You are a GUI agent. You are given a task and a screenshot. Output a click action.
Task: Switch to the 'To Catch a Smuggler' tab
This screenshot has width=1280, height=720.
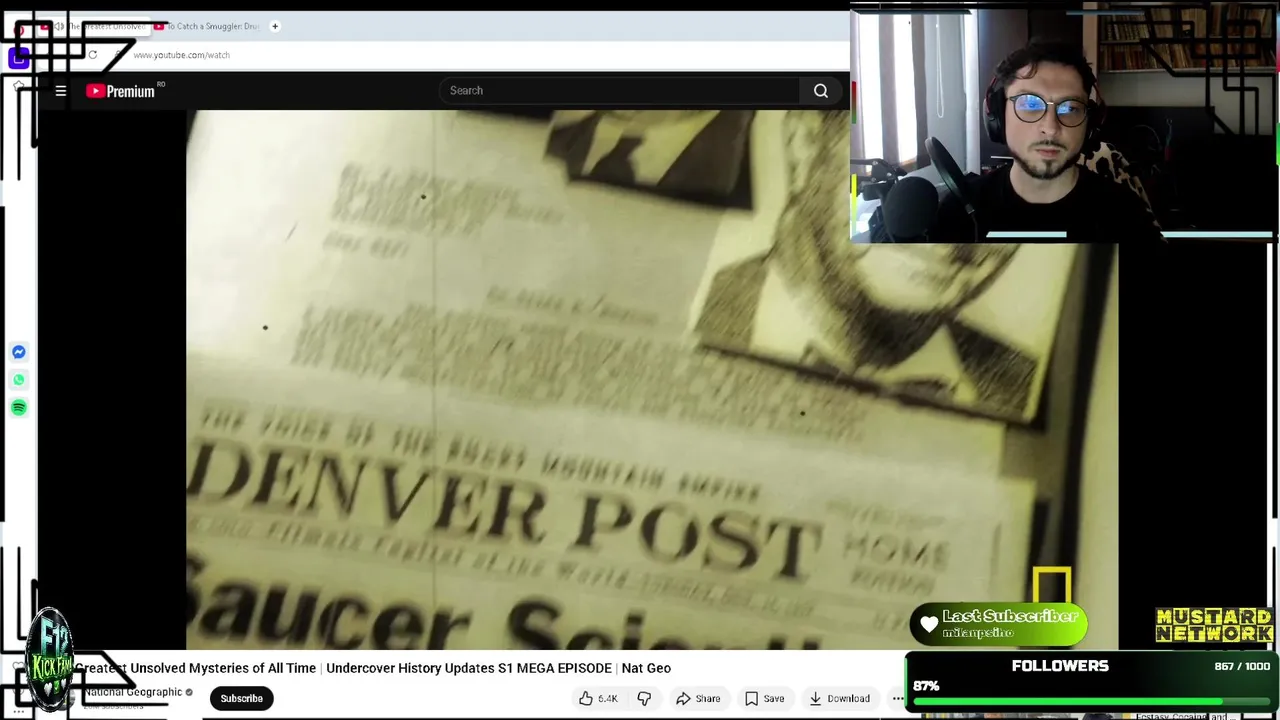pyautogui.click(x=205, y=26)
